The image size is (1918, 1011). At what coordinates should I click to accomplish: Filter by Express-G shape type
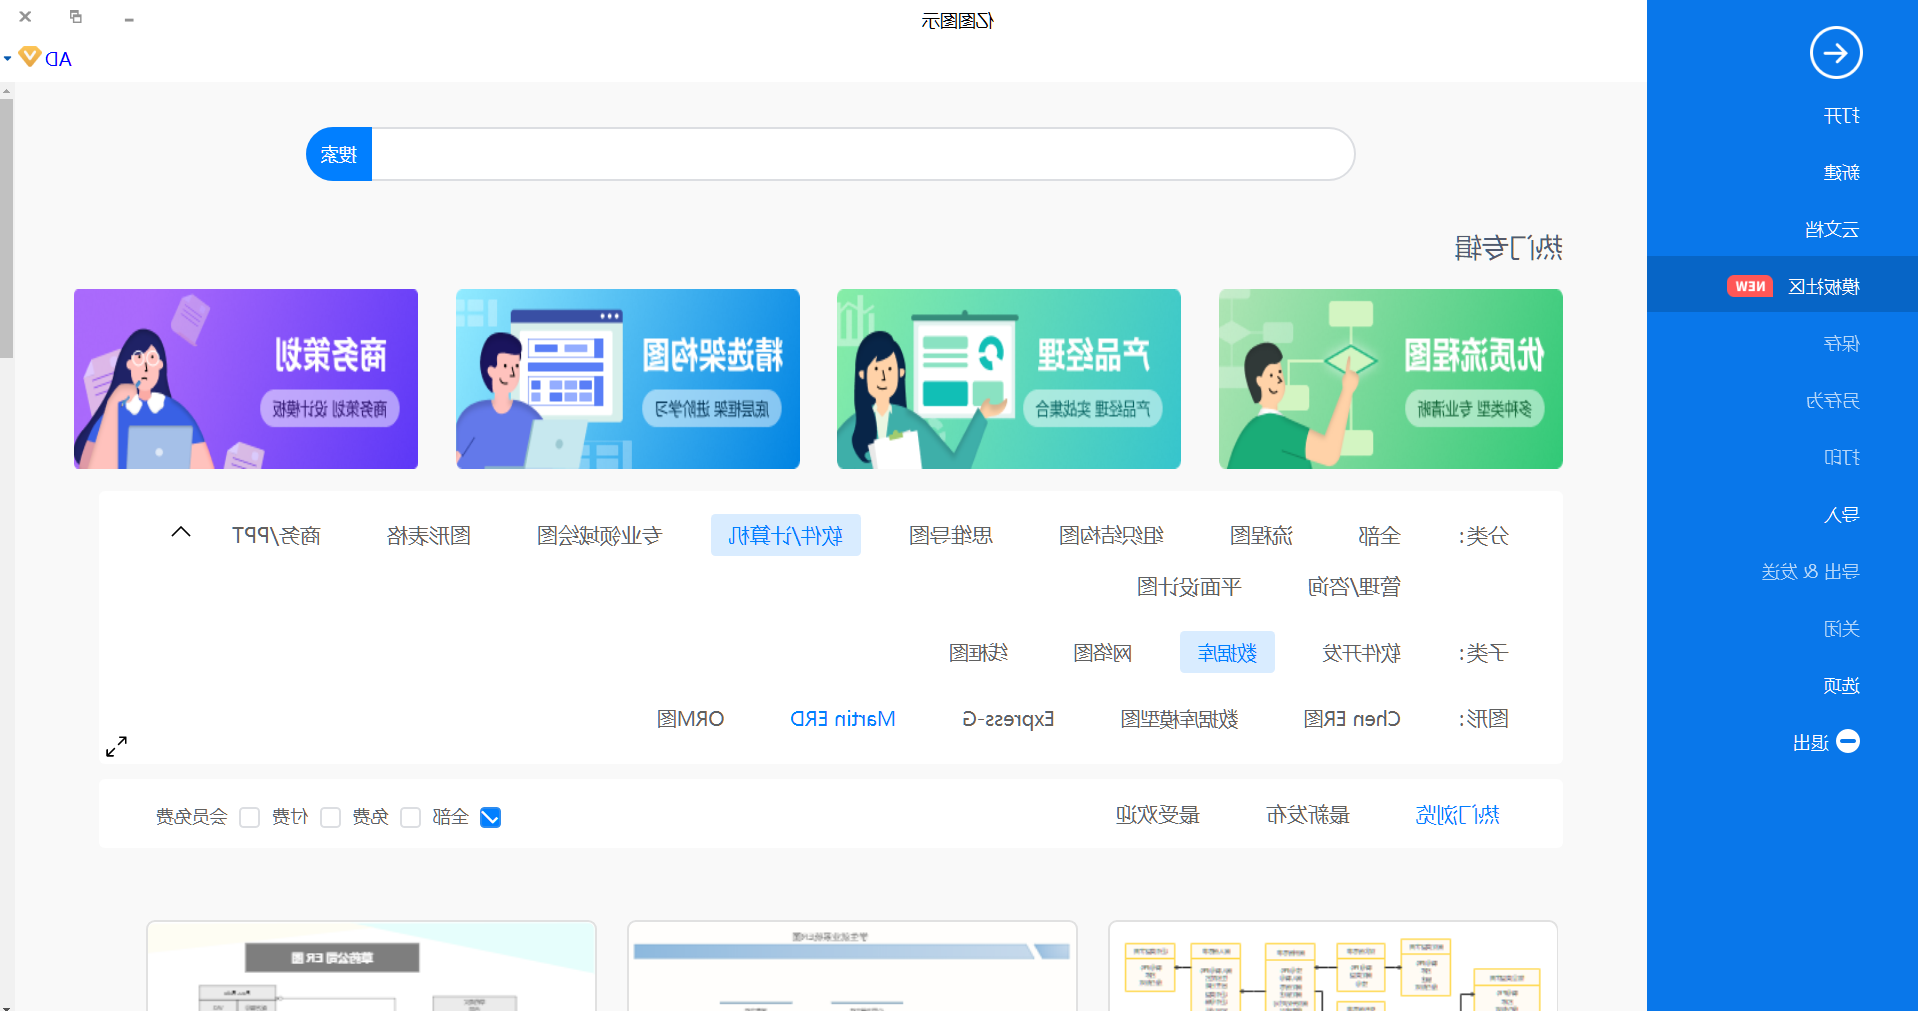(x=1008, y=719)
